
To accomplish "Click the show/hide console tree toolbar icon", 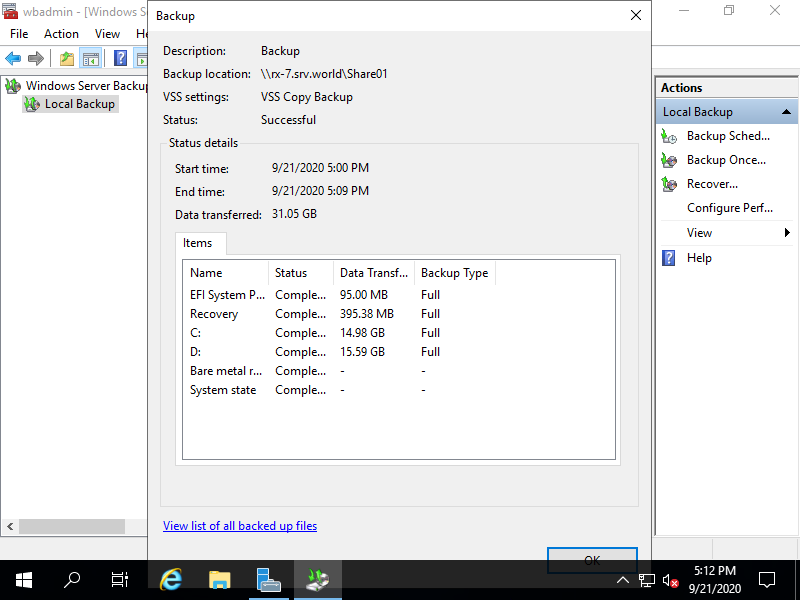I will [x=90, y=57].
